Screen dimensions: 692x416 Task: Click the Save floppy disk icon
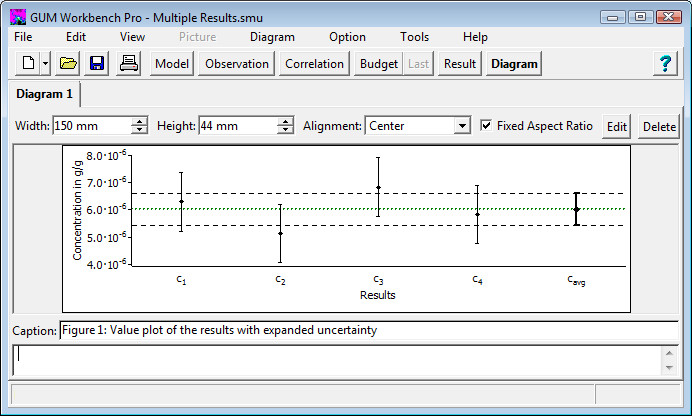[97, 64]
